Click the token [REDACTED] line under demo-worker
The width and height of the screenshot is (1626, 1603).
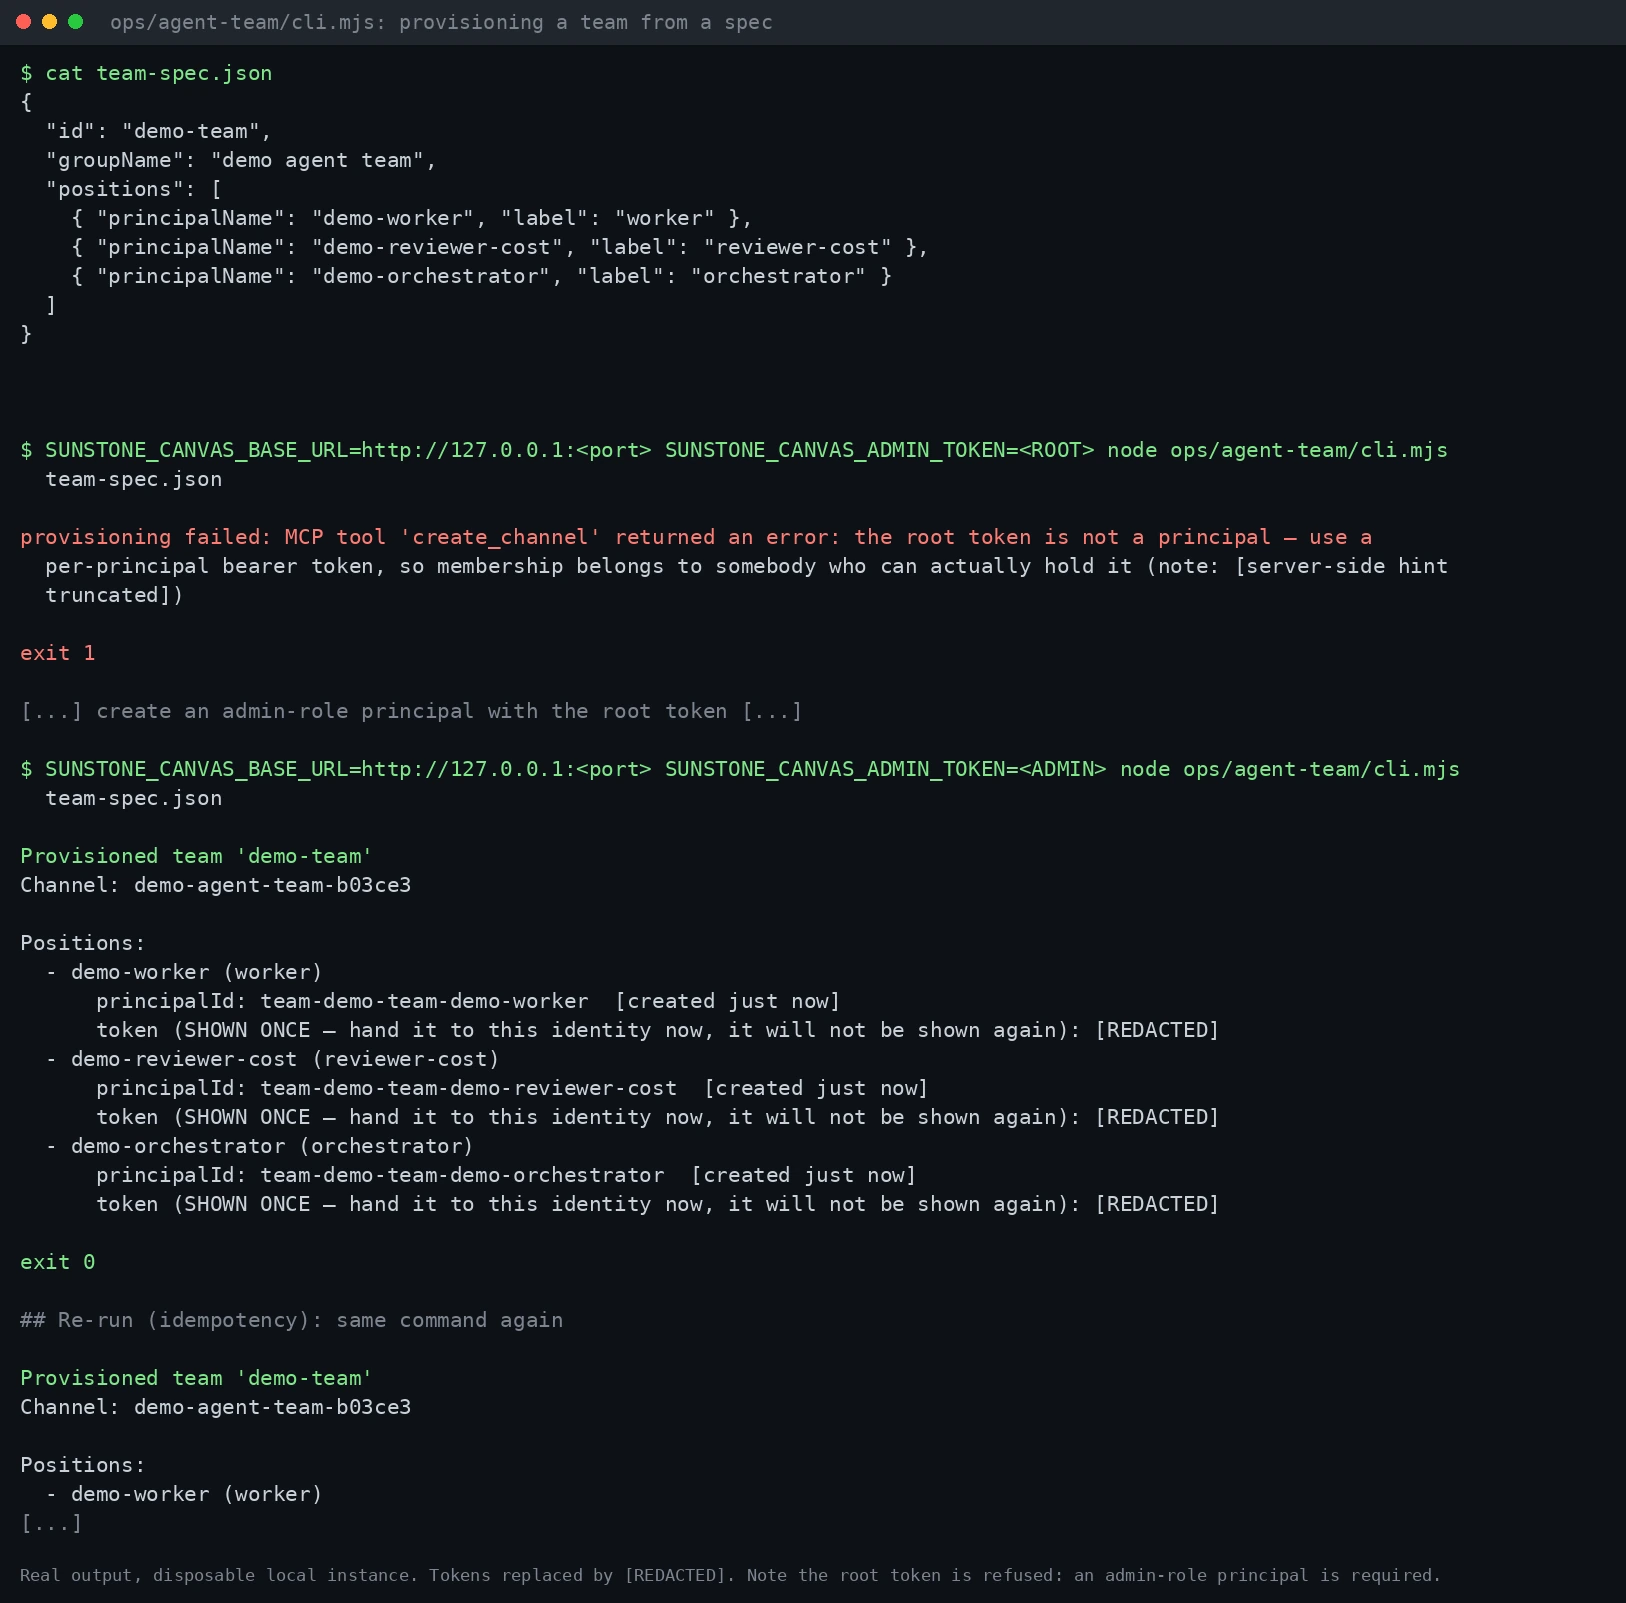[658, 1030]
